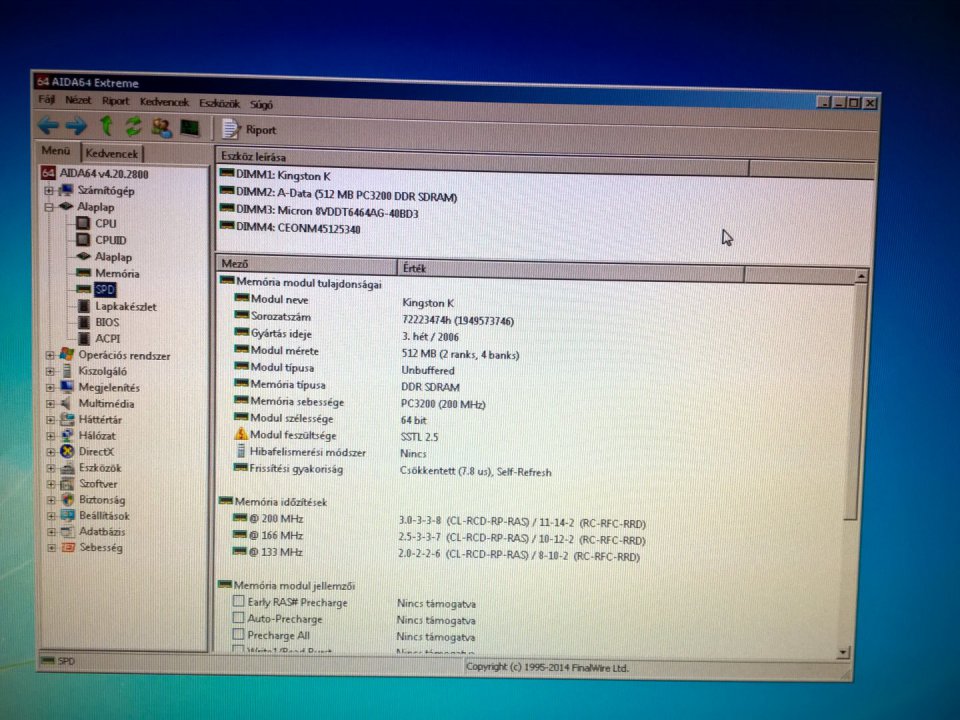Open the Eszközök menu in the menu bar
960x720 pixels.
[x=219, y=103]
